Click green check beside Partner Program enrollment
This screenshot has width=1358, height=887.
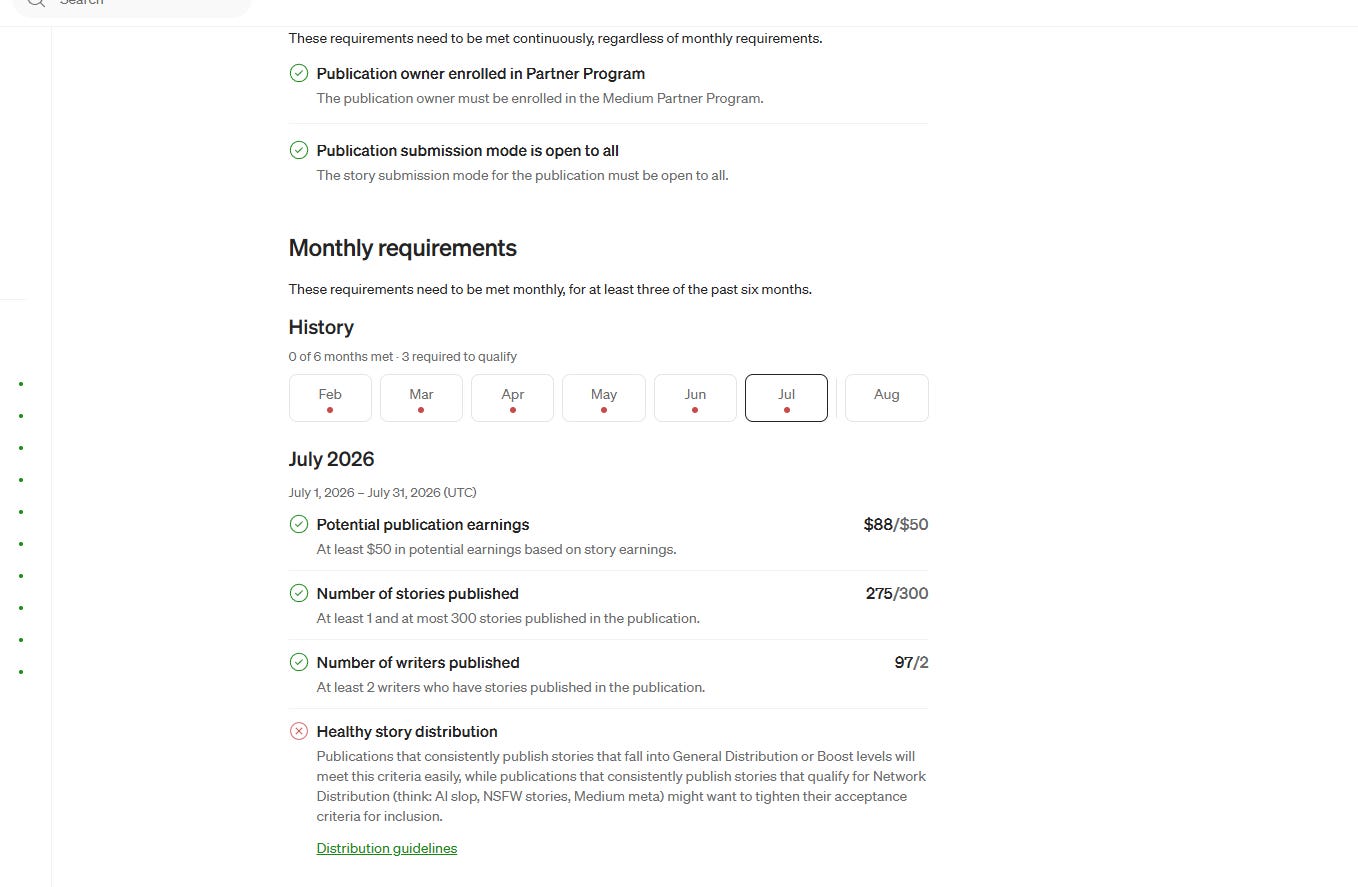click(x=298, y=73)
